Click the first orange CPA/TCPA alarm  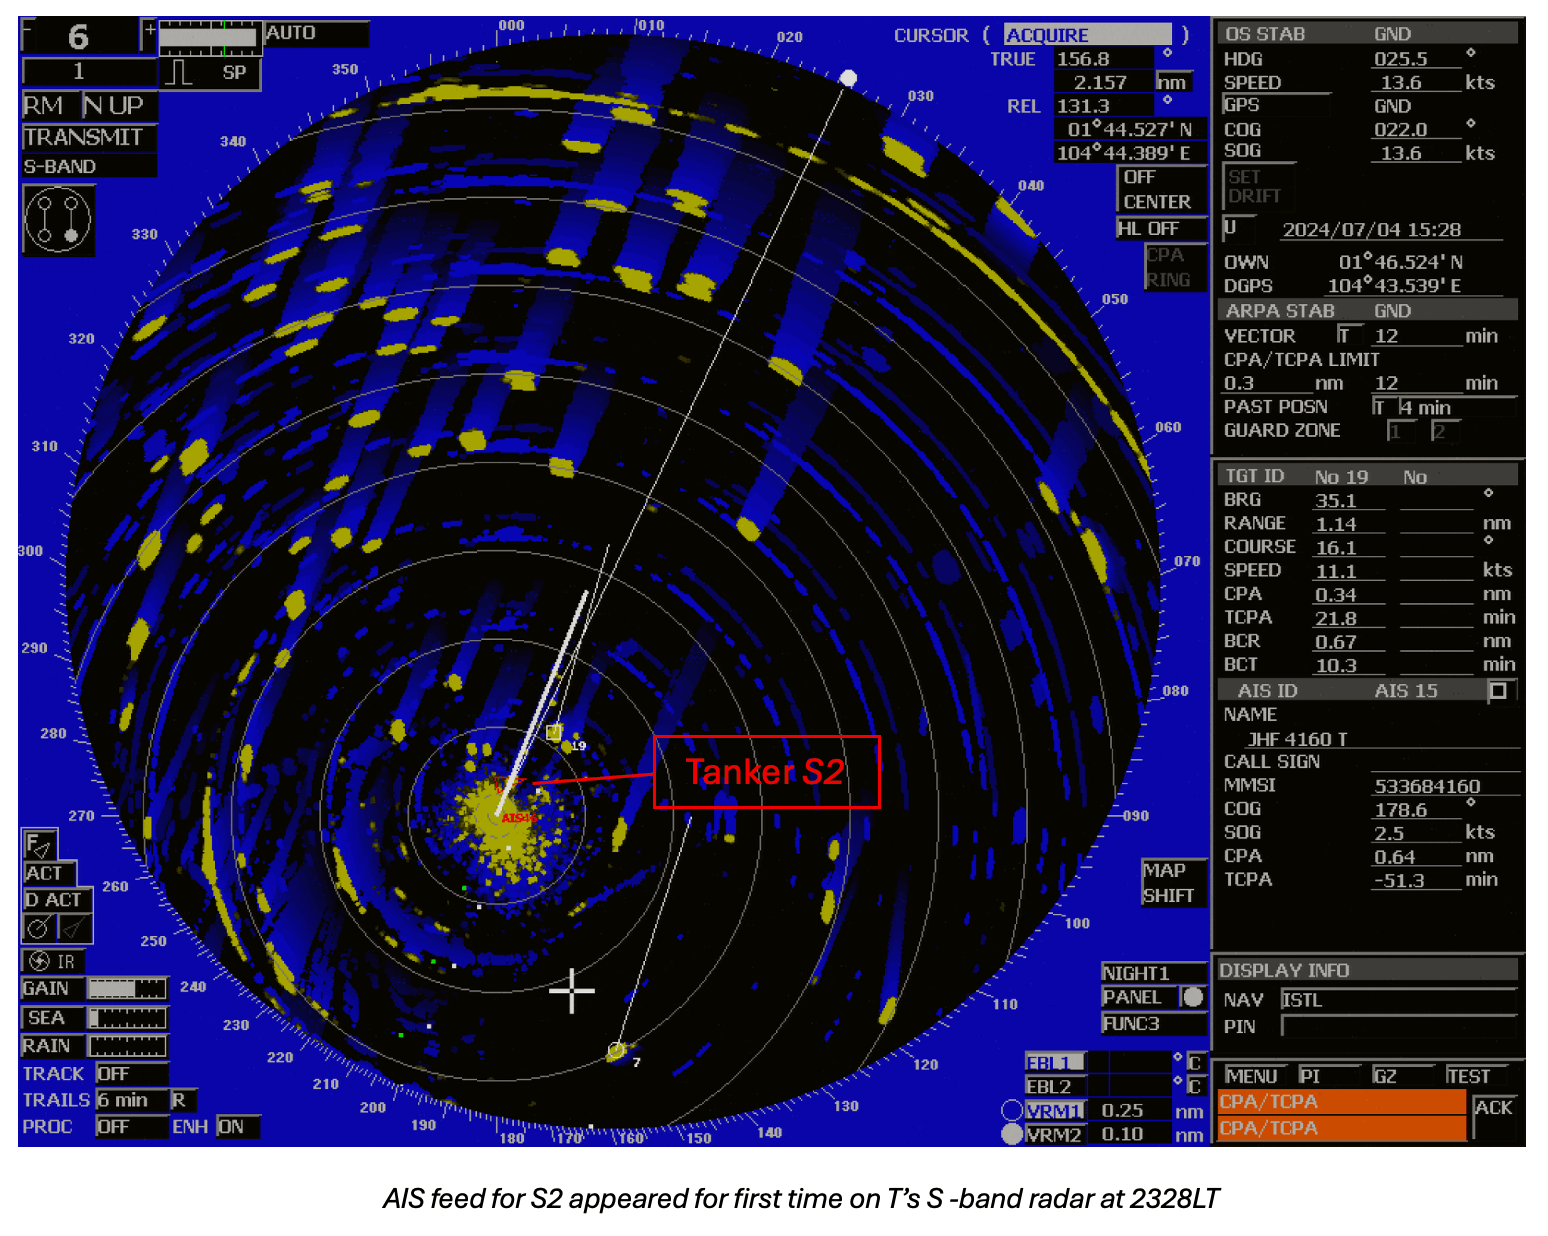coord(1341,1102)
